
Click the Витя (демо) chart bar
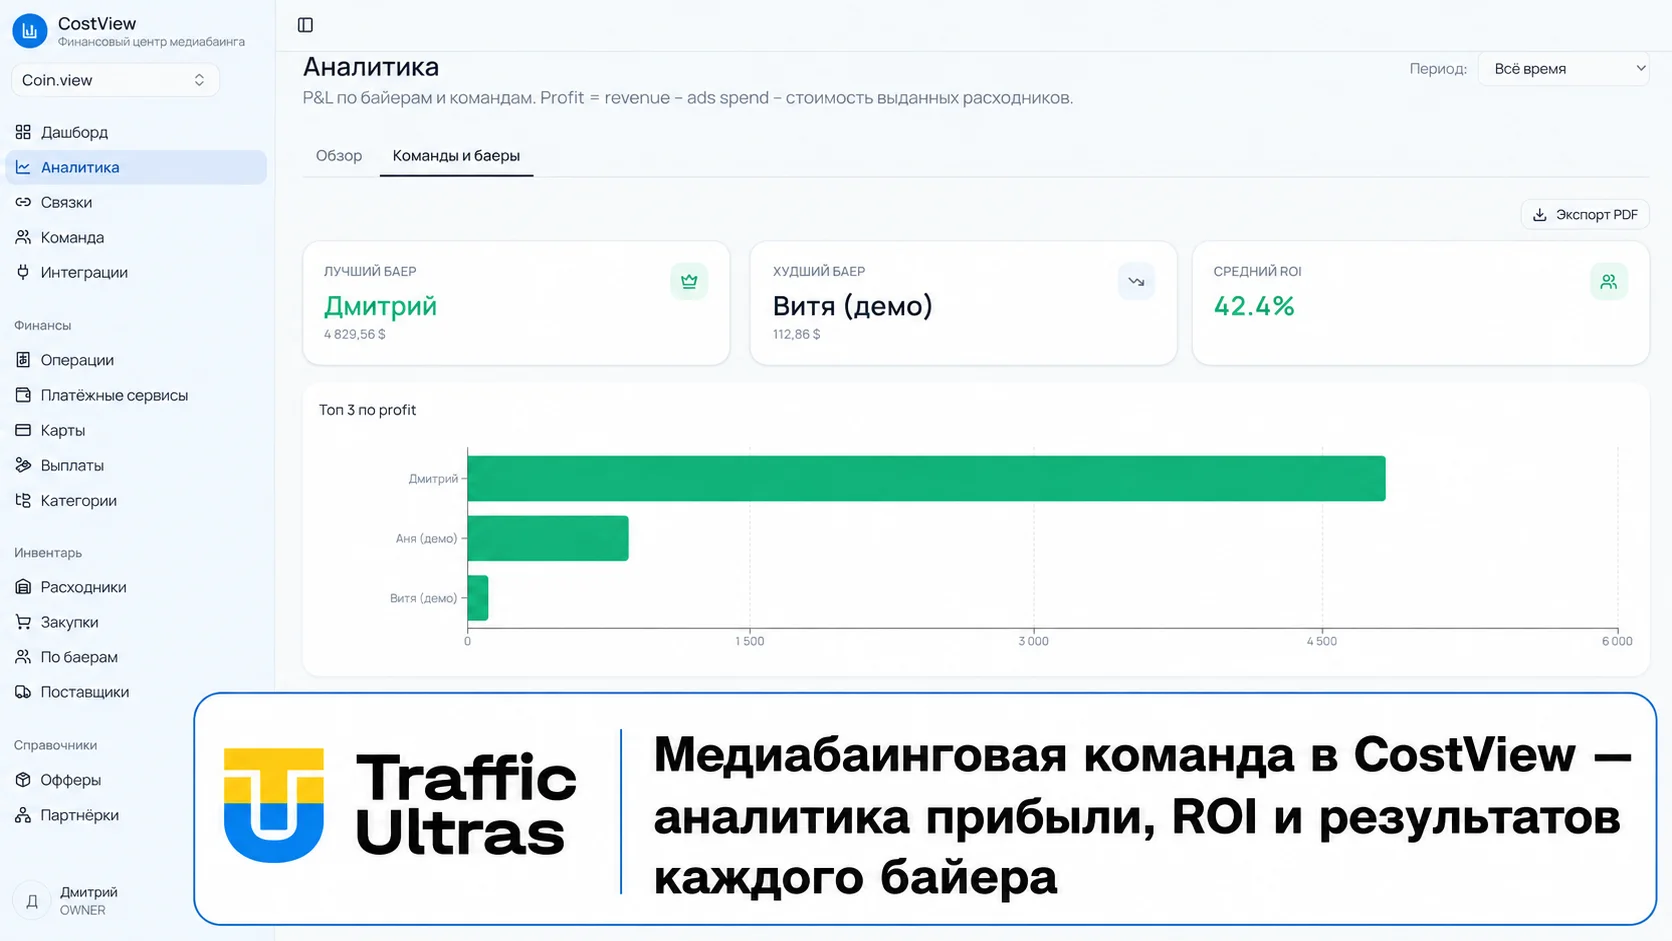[478, 598]
